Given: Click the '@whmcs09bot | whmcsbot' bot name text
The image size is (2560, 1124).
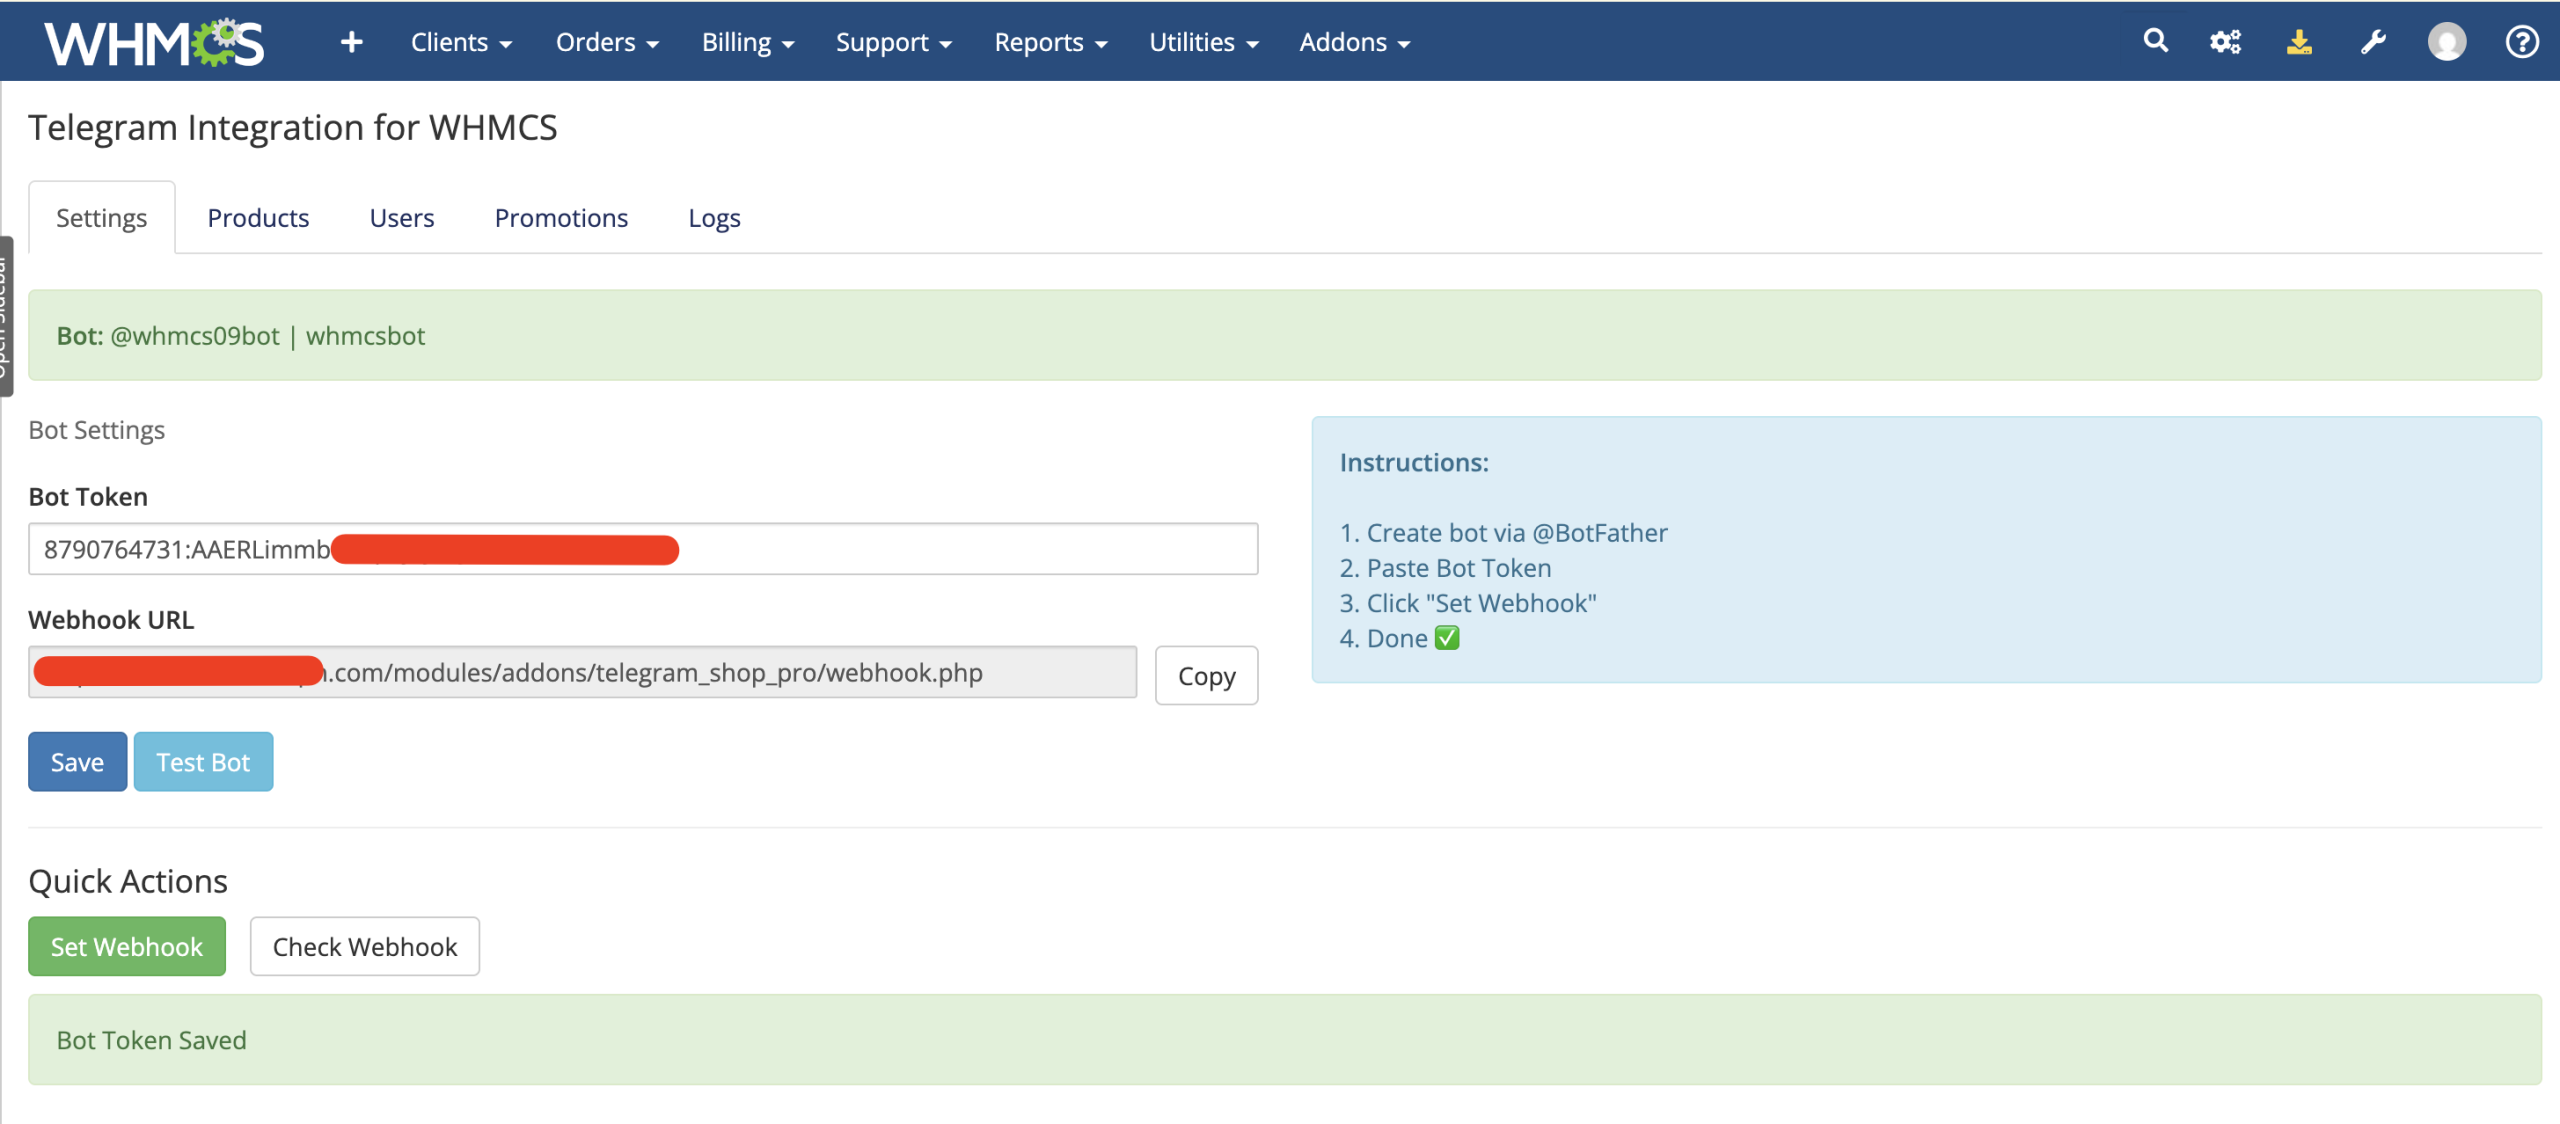Looking at the screenshot, I should tap(268, 336).
